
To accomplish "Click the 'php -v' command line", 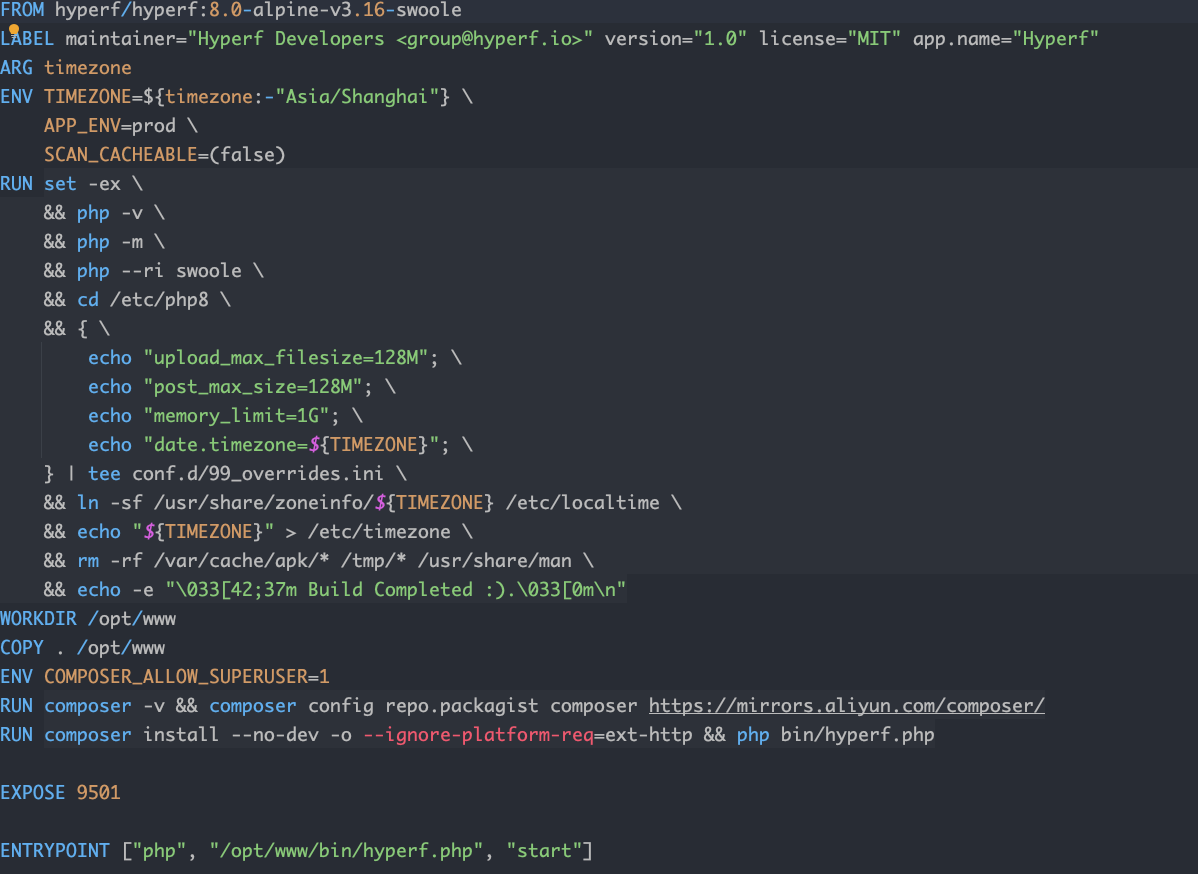I will click(x=109, y=213).
